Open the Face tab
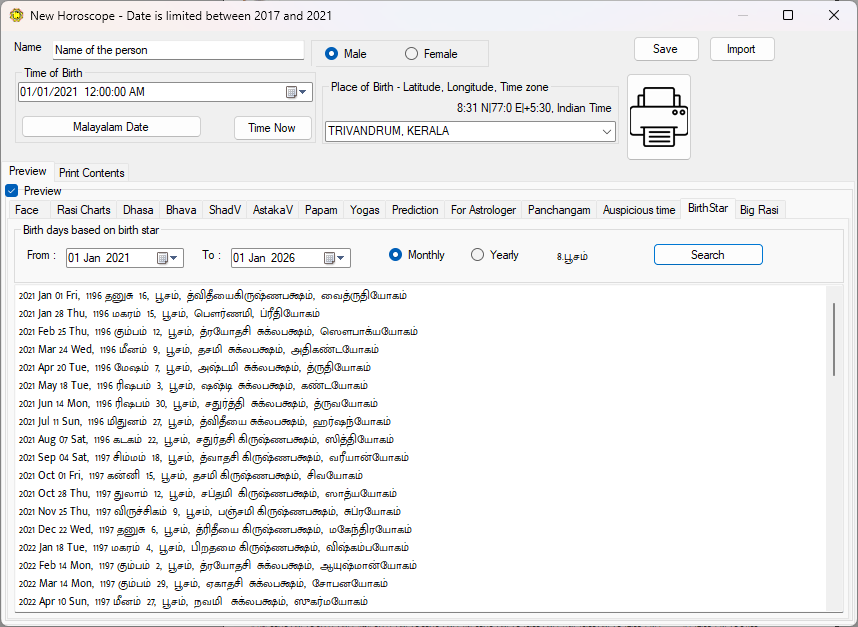Image resolution: width=858 pixels, height=627 pixels. [x=27, y=210]
